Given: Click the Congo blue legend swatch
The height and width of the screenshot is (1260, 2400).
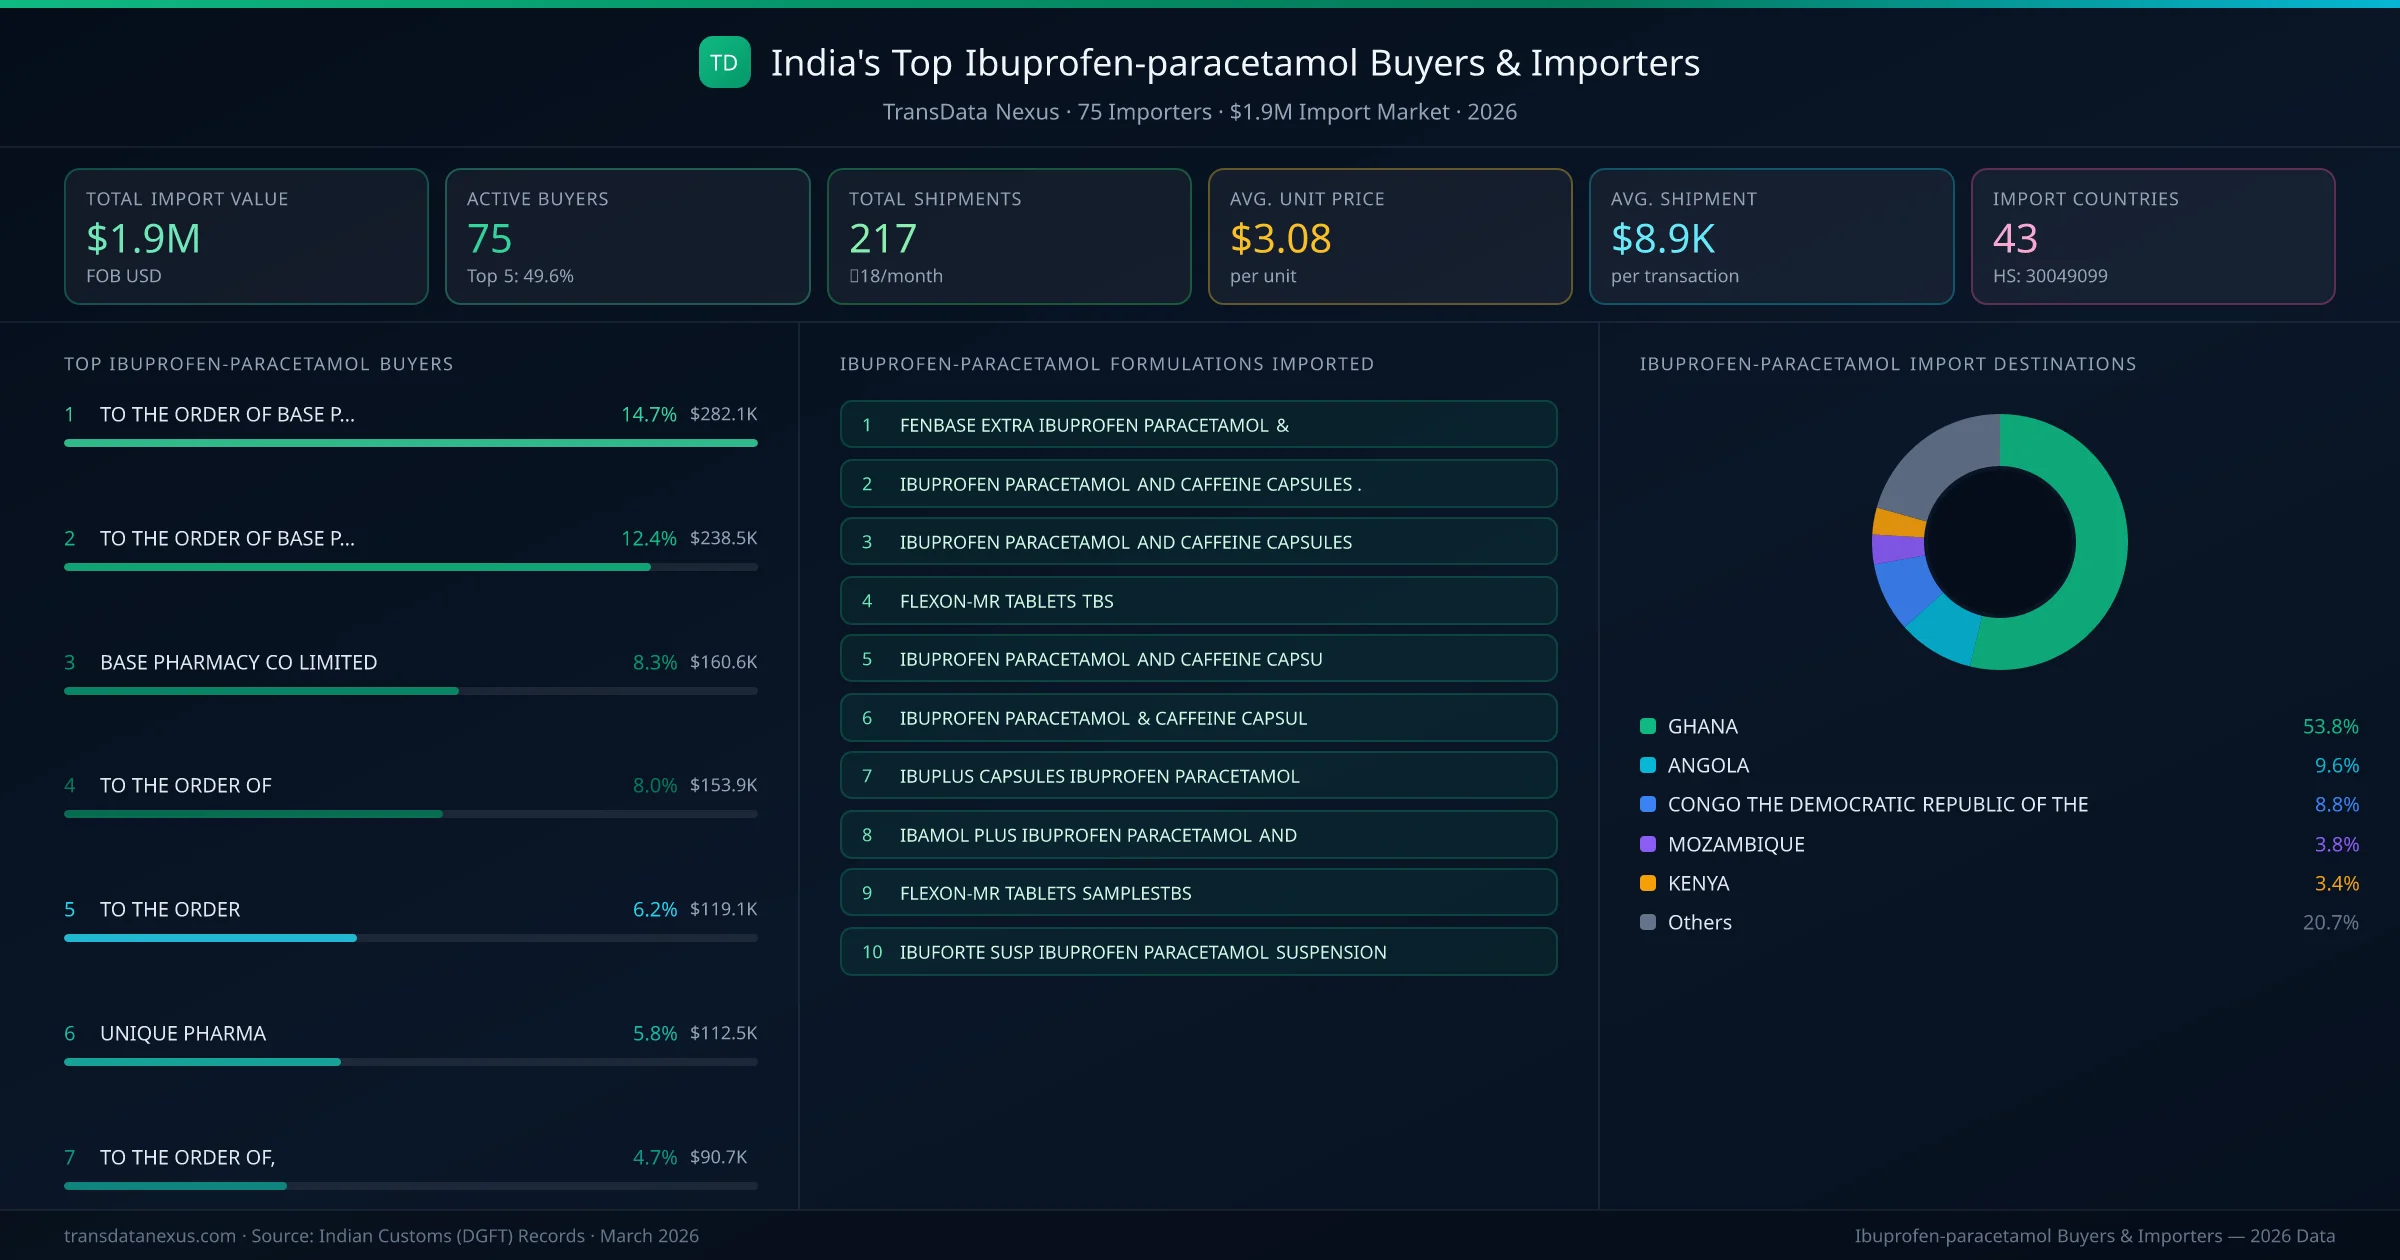Looking at the screenshot, I should [1648, 804].
